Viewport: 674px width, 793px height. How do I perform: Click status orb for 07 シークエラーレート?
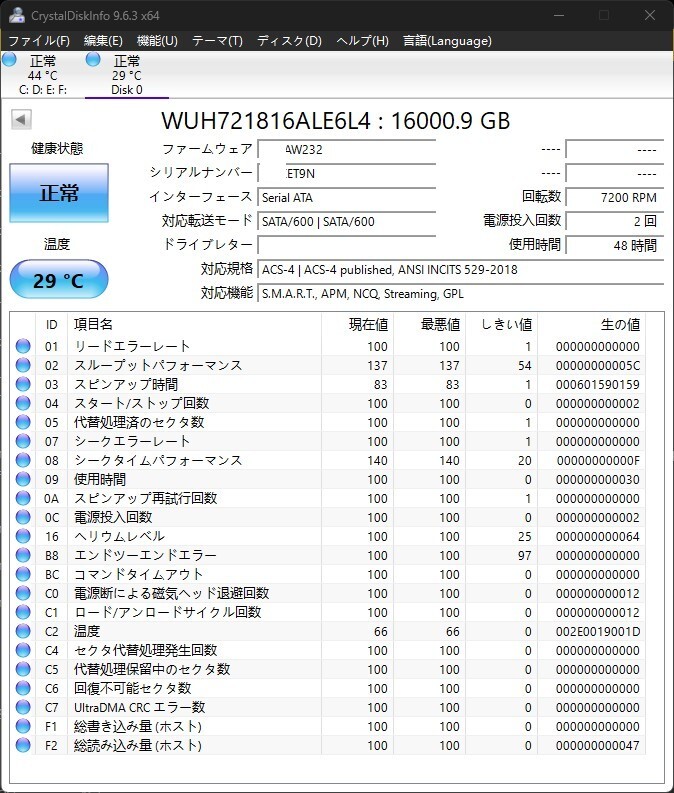click(23, 440)
